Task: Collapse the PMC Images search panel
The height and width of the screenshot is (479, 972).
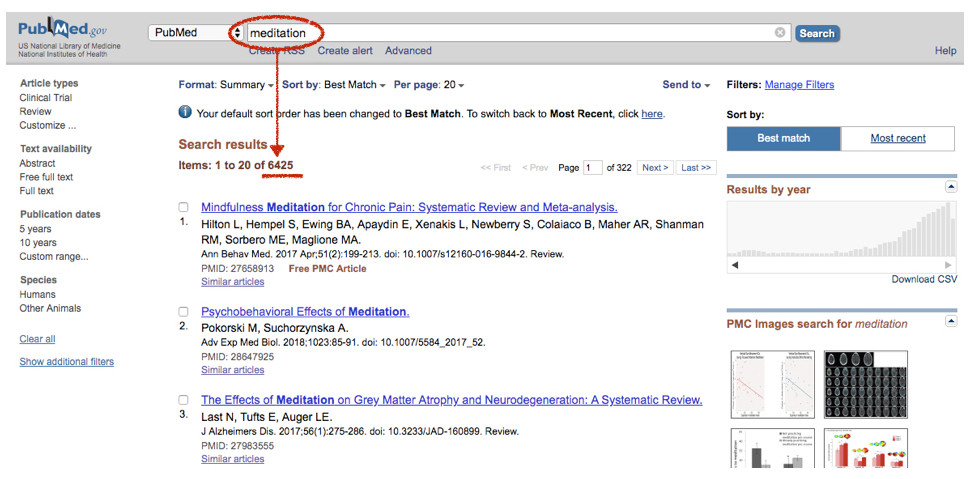Action: click(x=950, y=321)
